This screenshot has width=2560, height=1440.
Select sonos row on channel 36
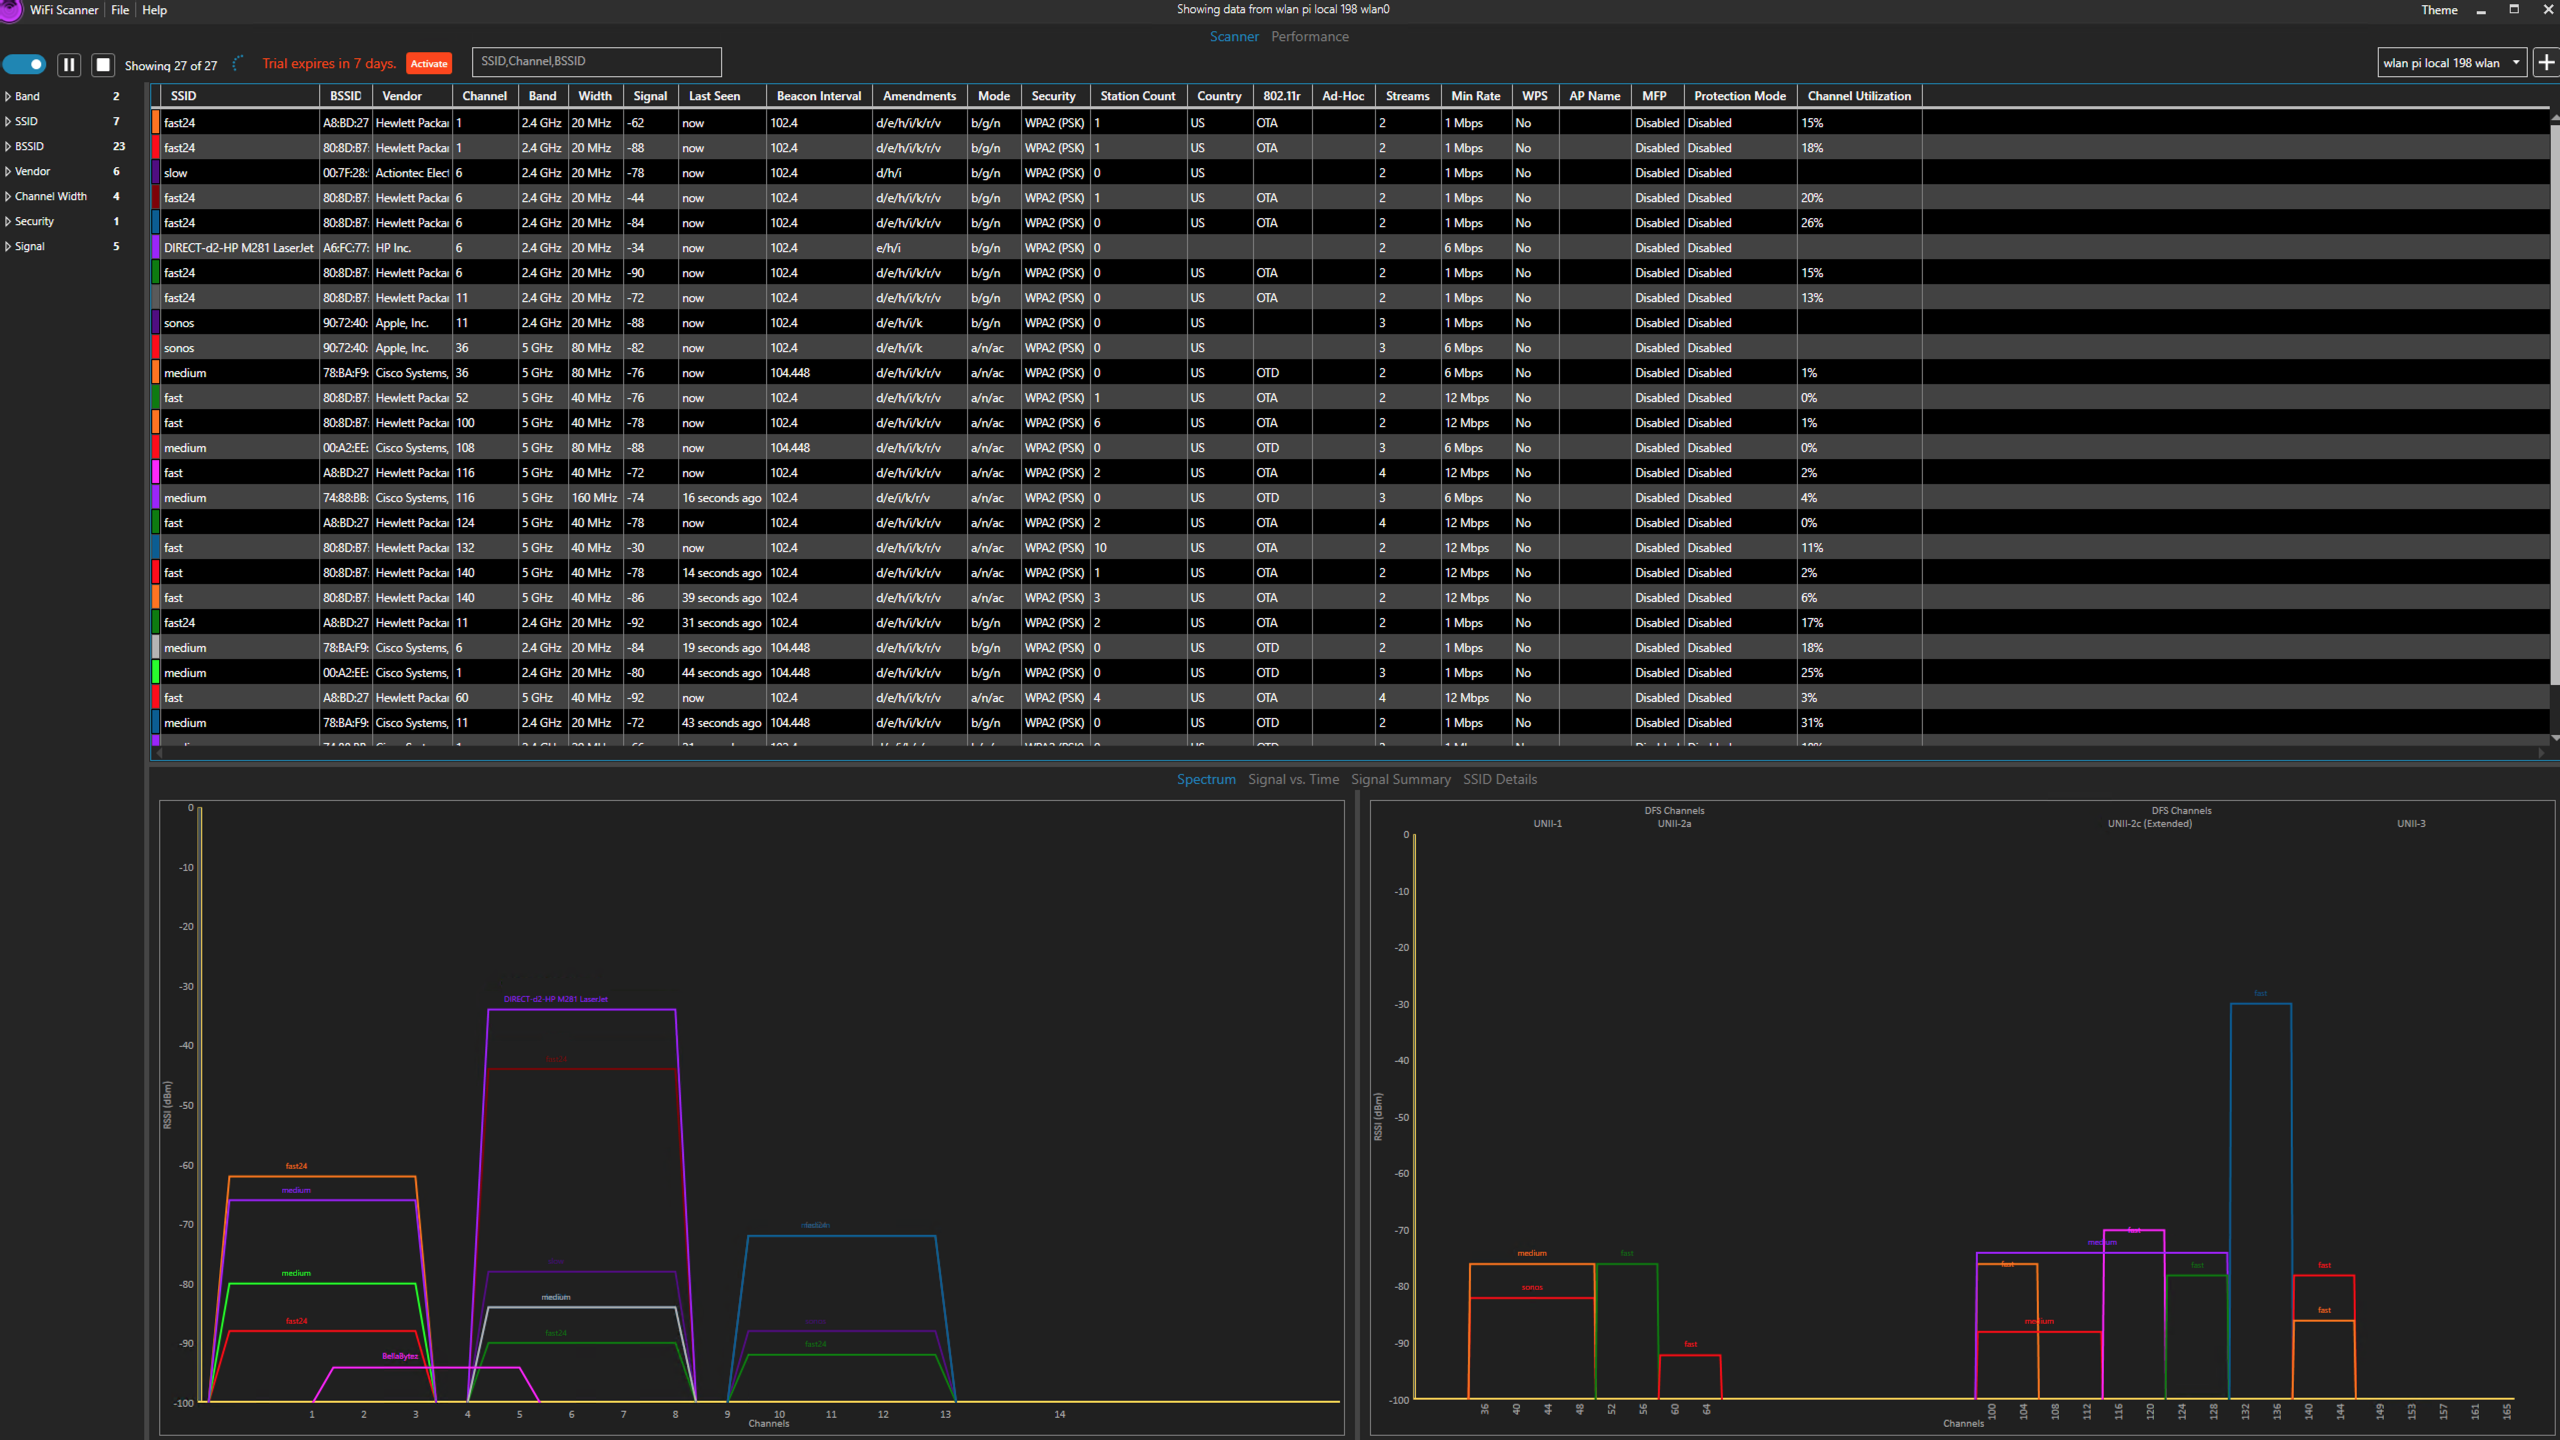pos(1350,348)
